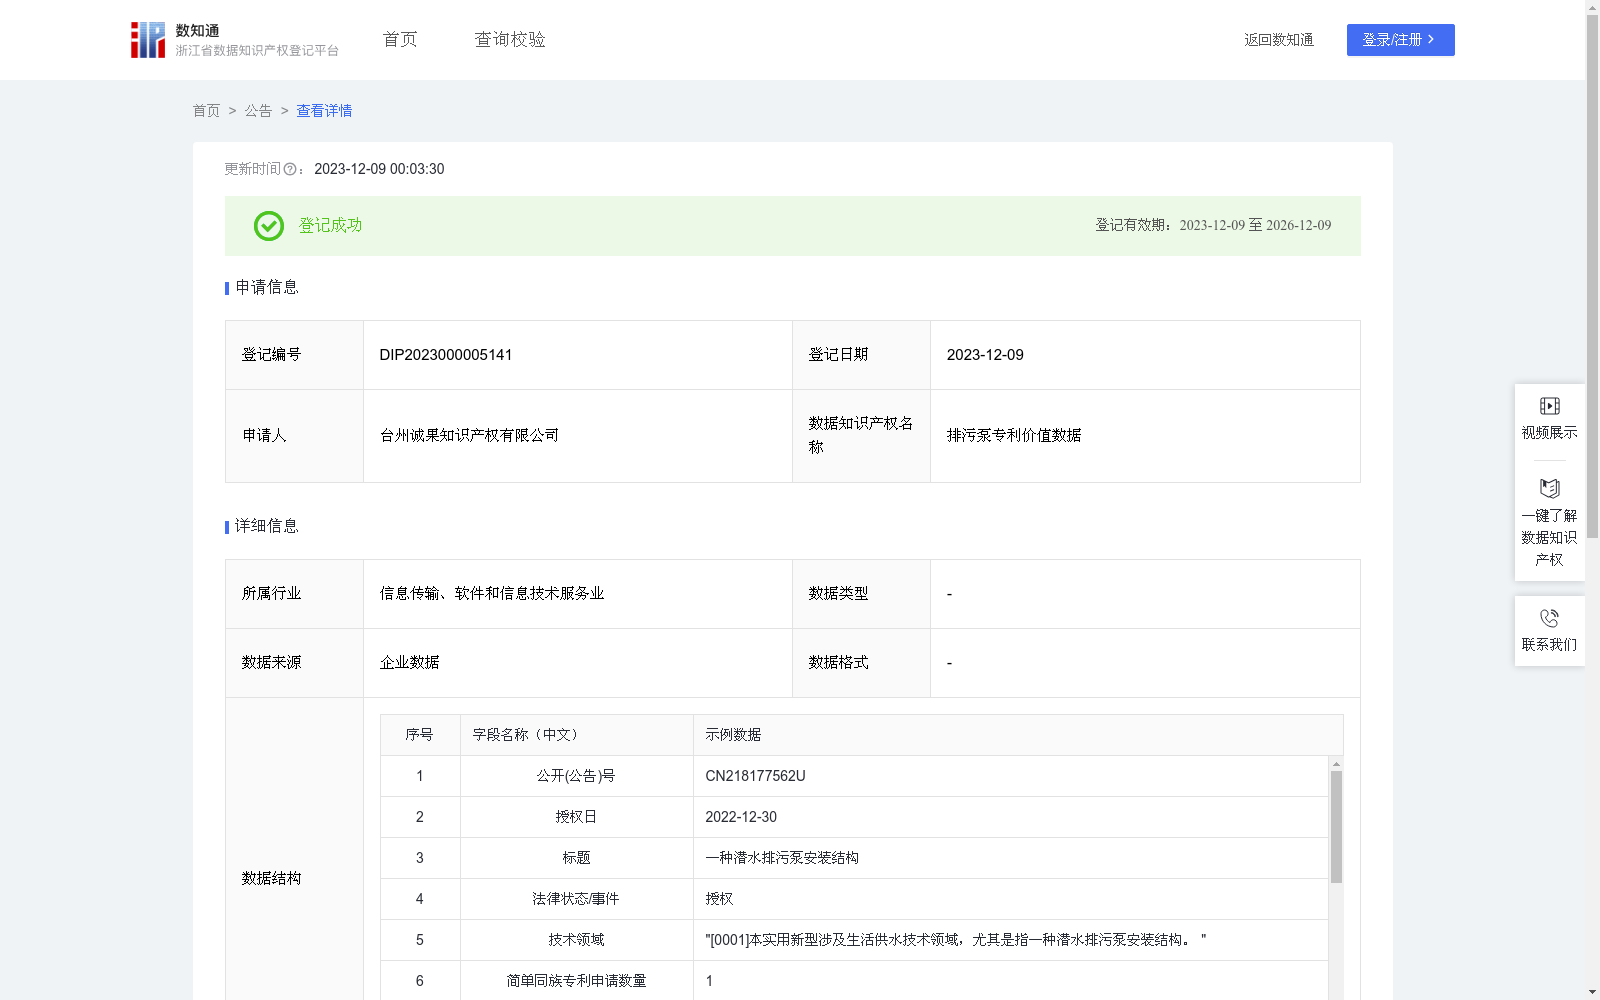Click the page scroll-down arrow
1600x1000 pixels.
[x=1592, y=992]
